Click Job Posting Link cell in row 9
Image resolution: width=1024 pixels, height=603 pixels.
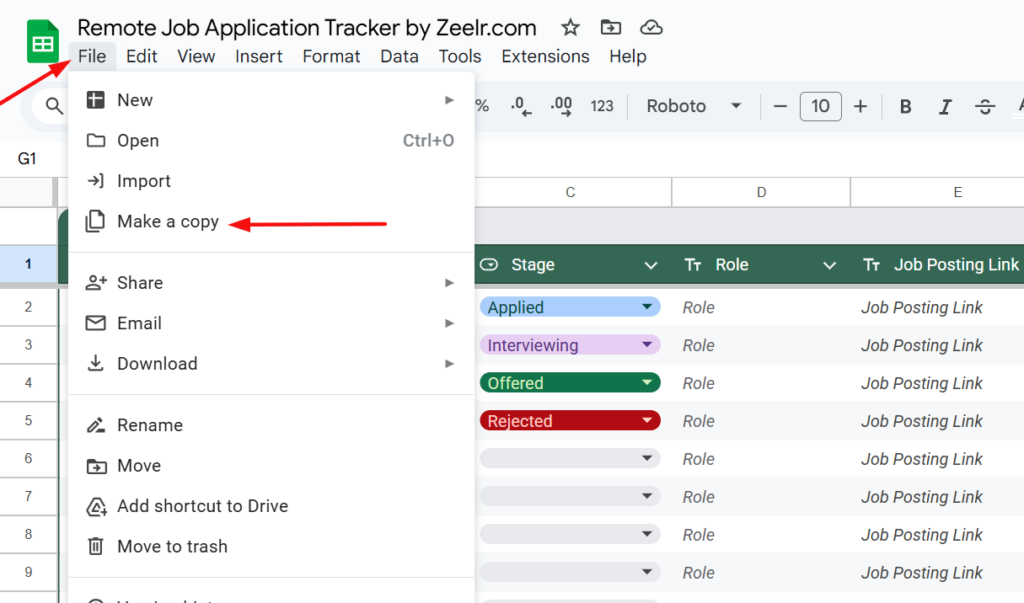[x=937, y=572]
